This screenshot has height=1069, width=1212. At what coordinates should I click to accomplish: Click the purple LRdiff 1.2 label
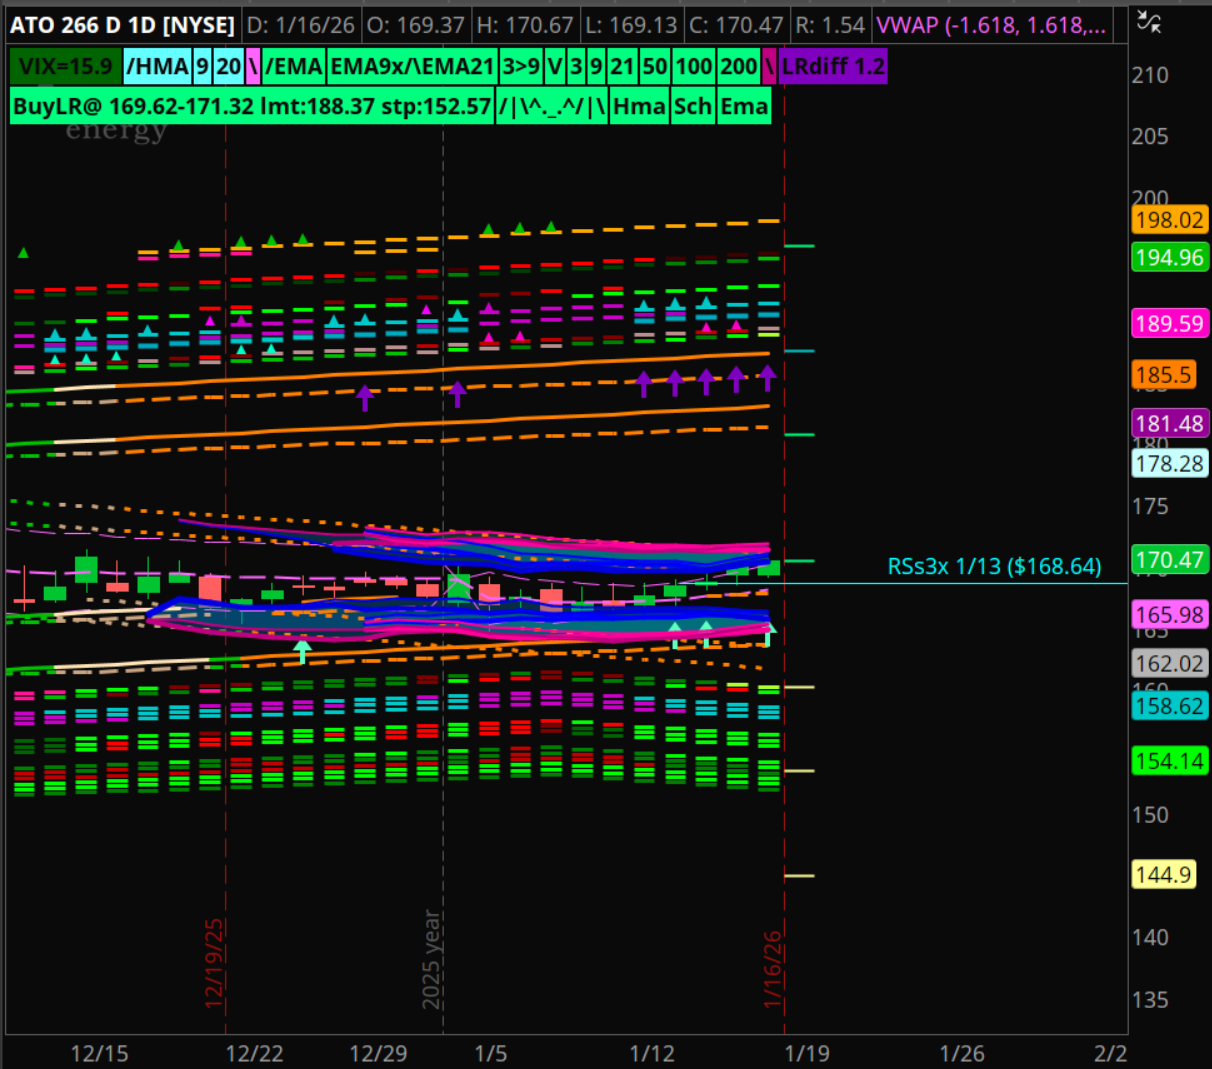tap(833, 67)
